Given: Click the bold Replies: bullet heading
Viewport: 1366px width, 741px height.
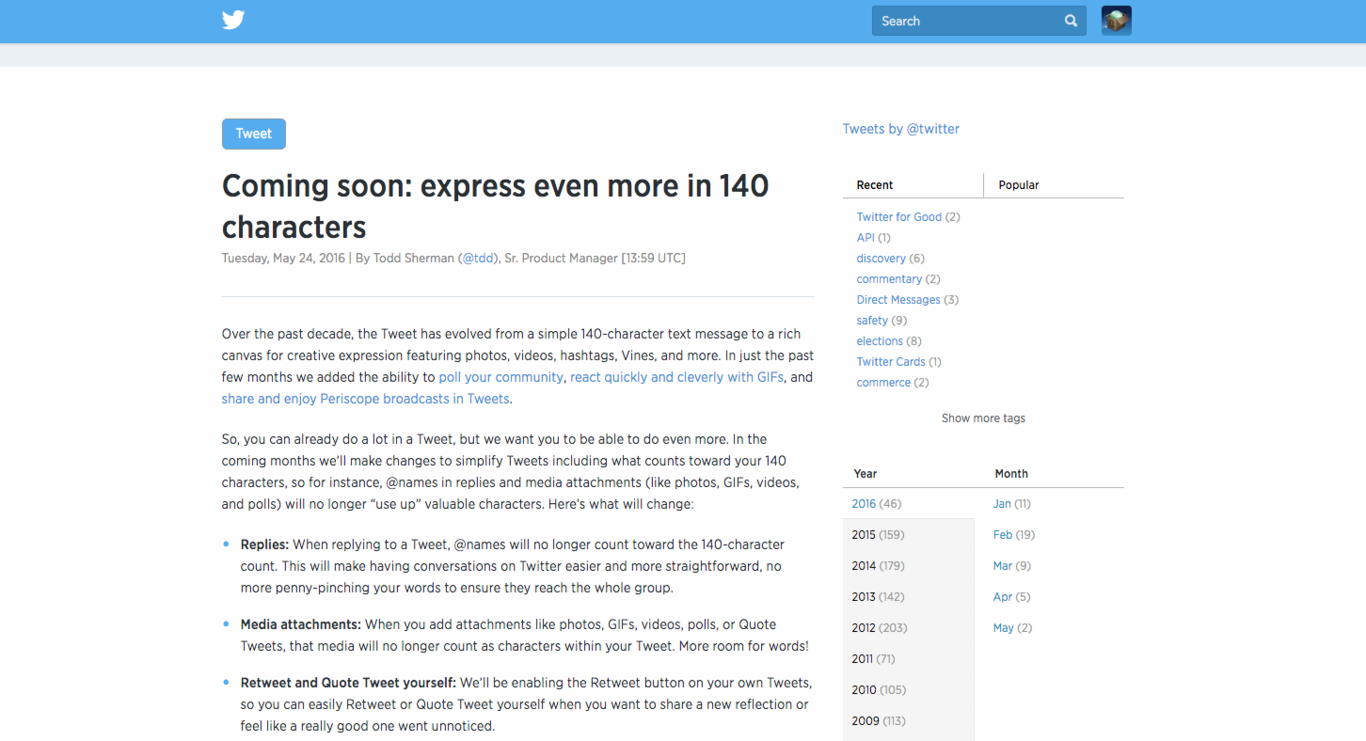Looking at the screenshot, I should click(264, 545).
